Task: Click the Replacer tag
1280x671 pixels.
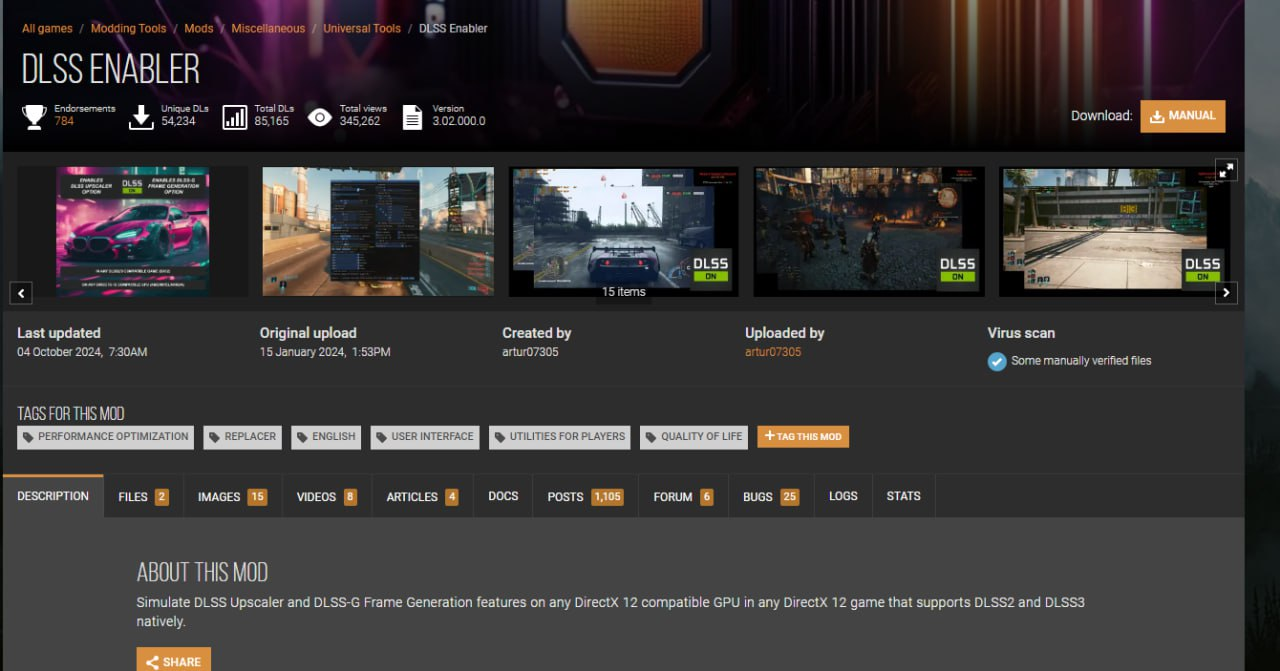Action: pyautogui.click(x=242, y=437)
